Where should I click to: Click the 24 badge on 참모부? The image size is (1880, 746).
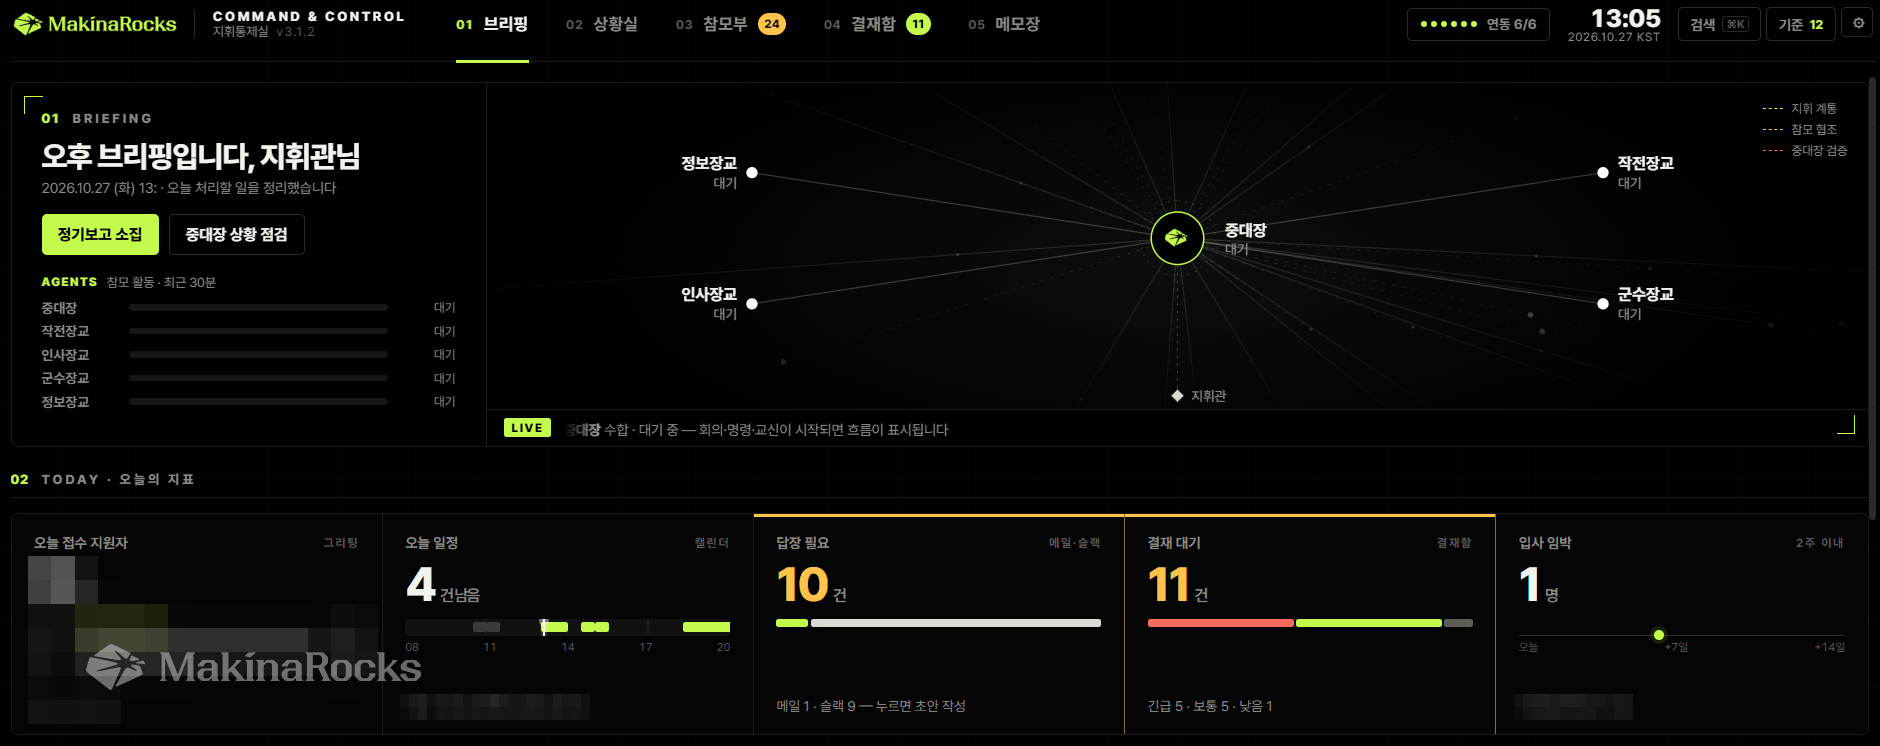772,24
